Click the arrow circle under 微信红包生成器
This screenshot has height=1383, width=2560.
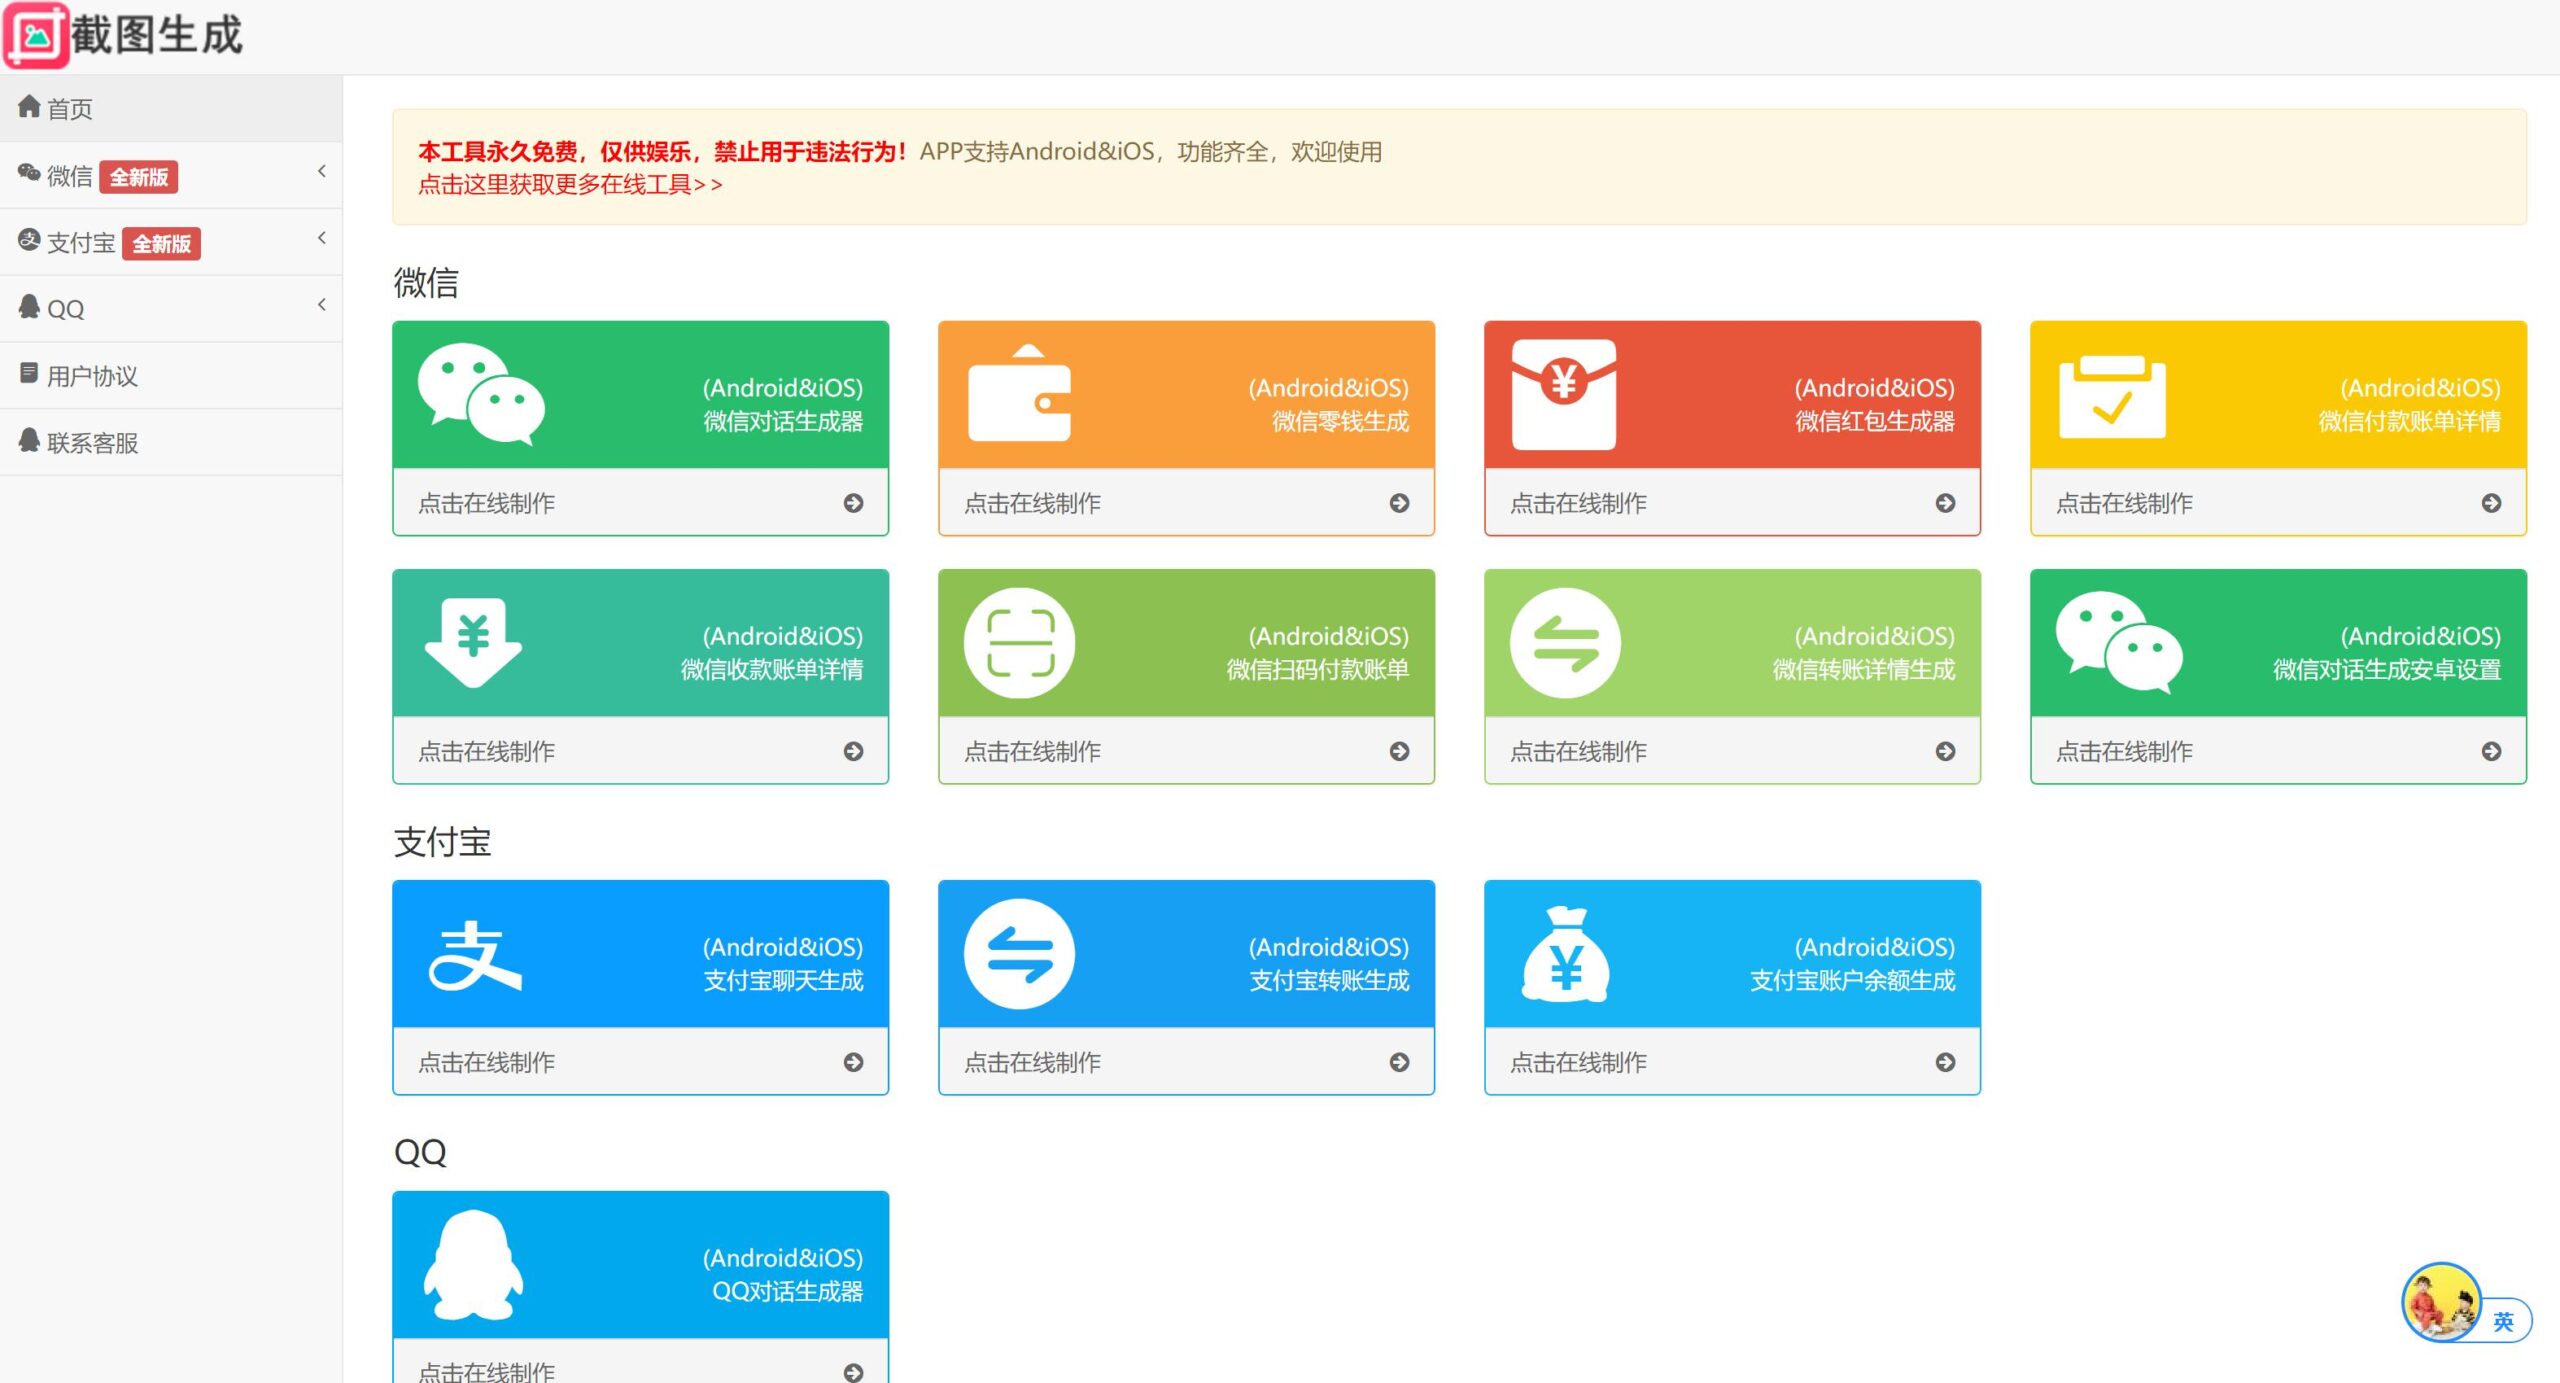coord(1945,503)
